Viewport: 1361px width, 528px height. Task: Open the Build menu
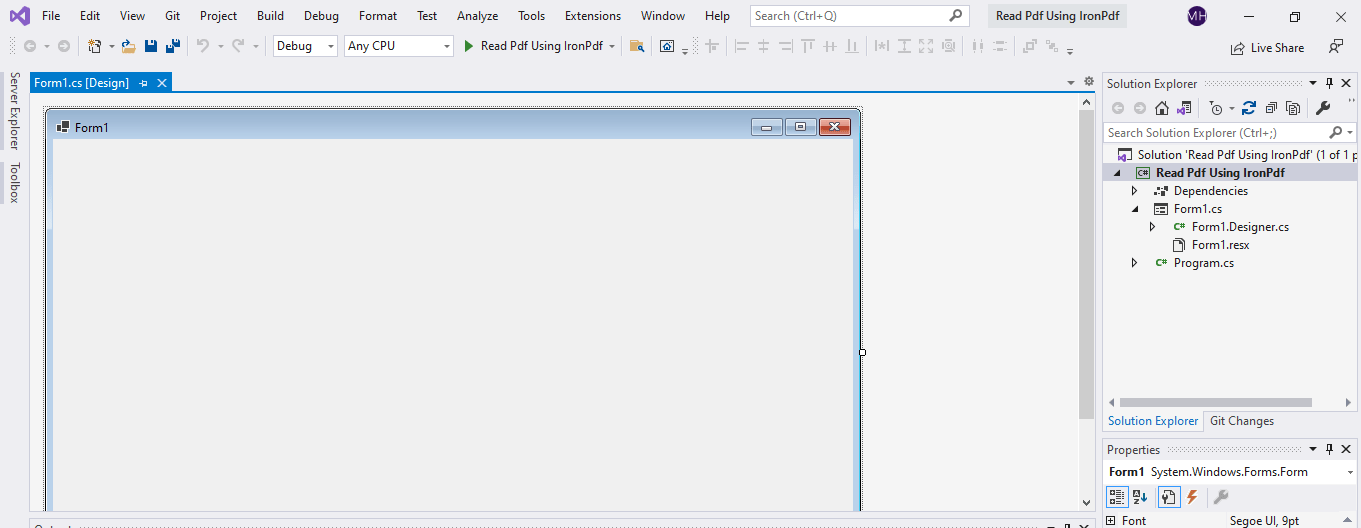coord(270,16)
